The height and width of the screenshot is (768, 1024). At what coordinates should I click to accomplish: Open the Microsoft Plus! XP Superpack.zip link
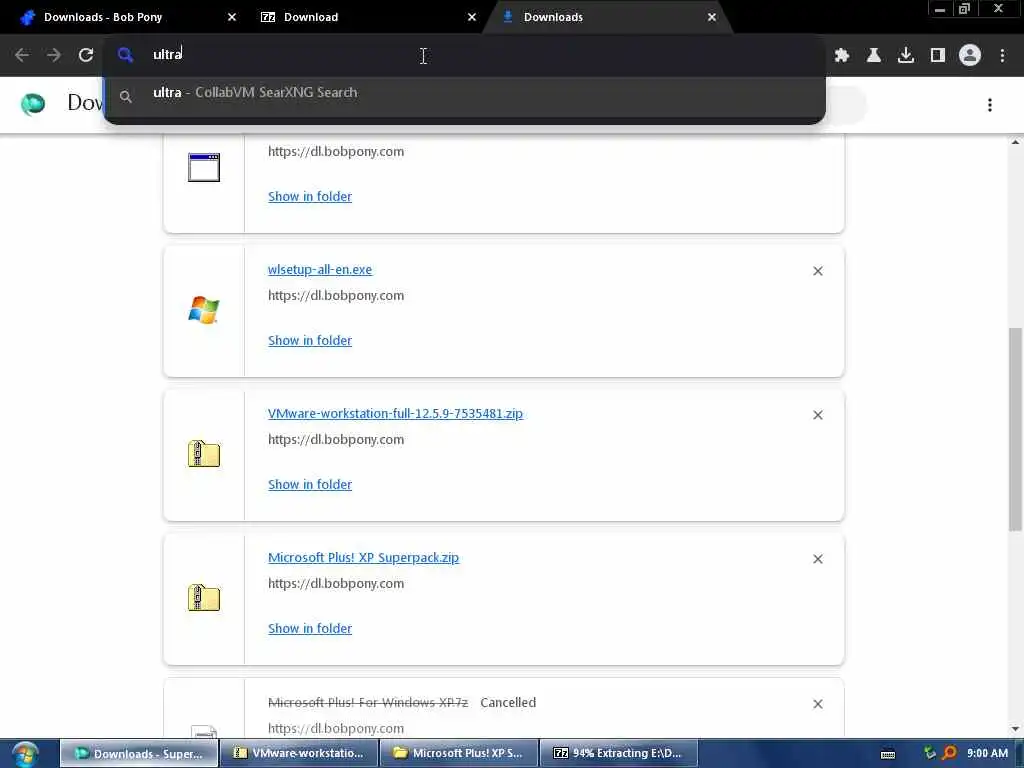point(363,558)
